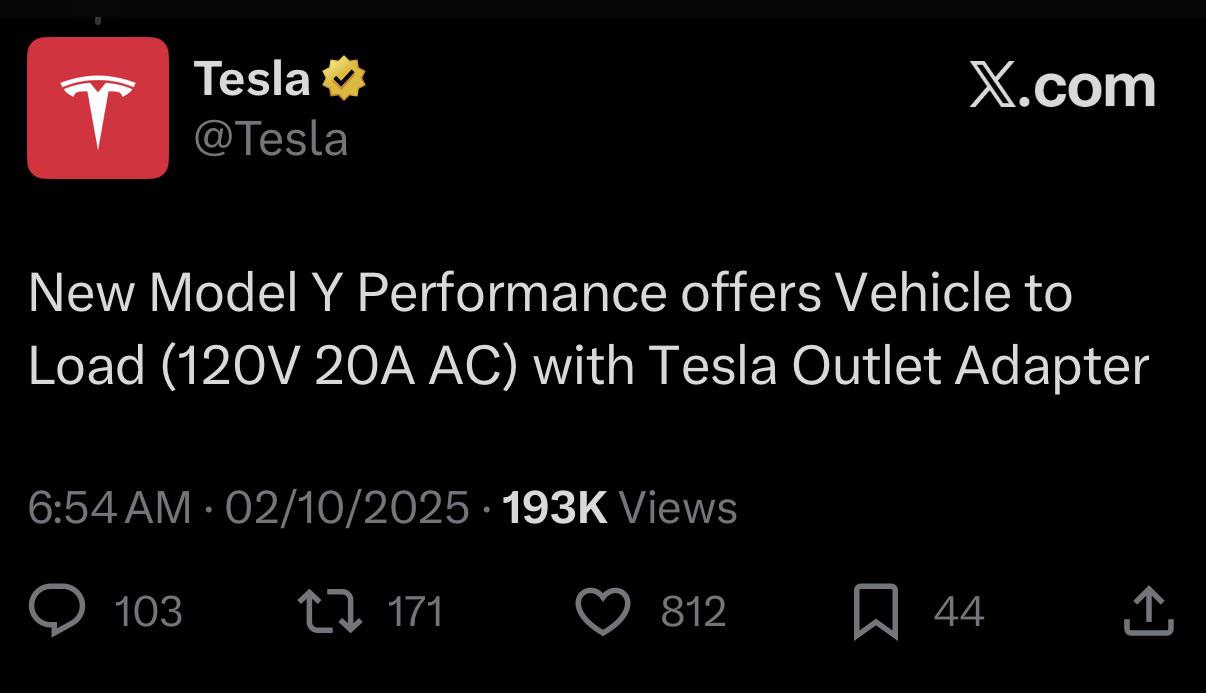Viewport: 1206px width, 693px height.
Task: Click the gold verified badge
Action: [x=344, y=79]
